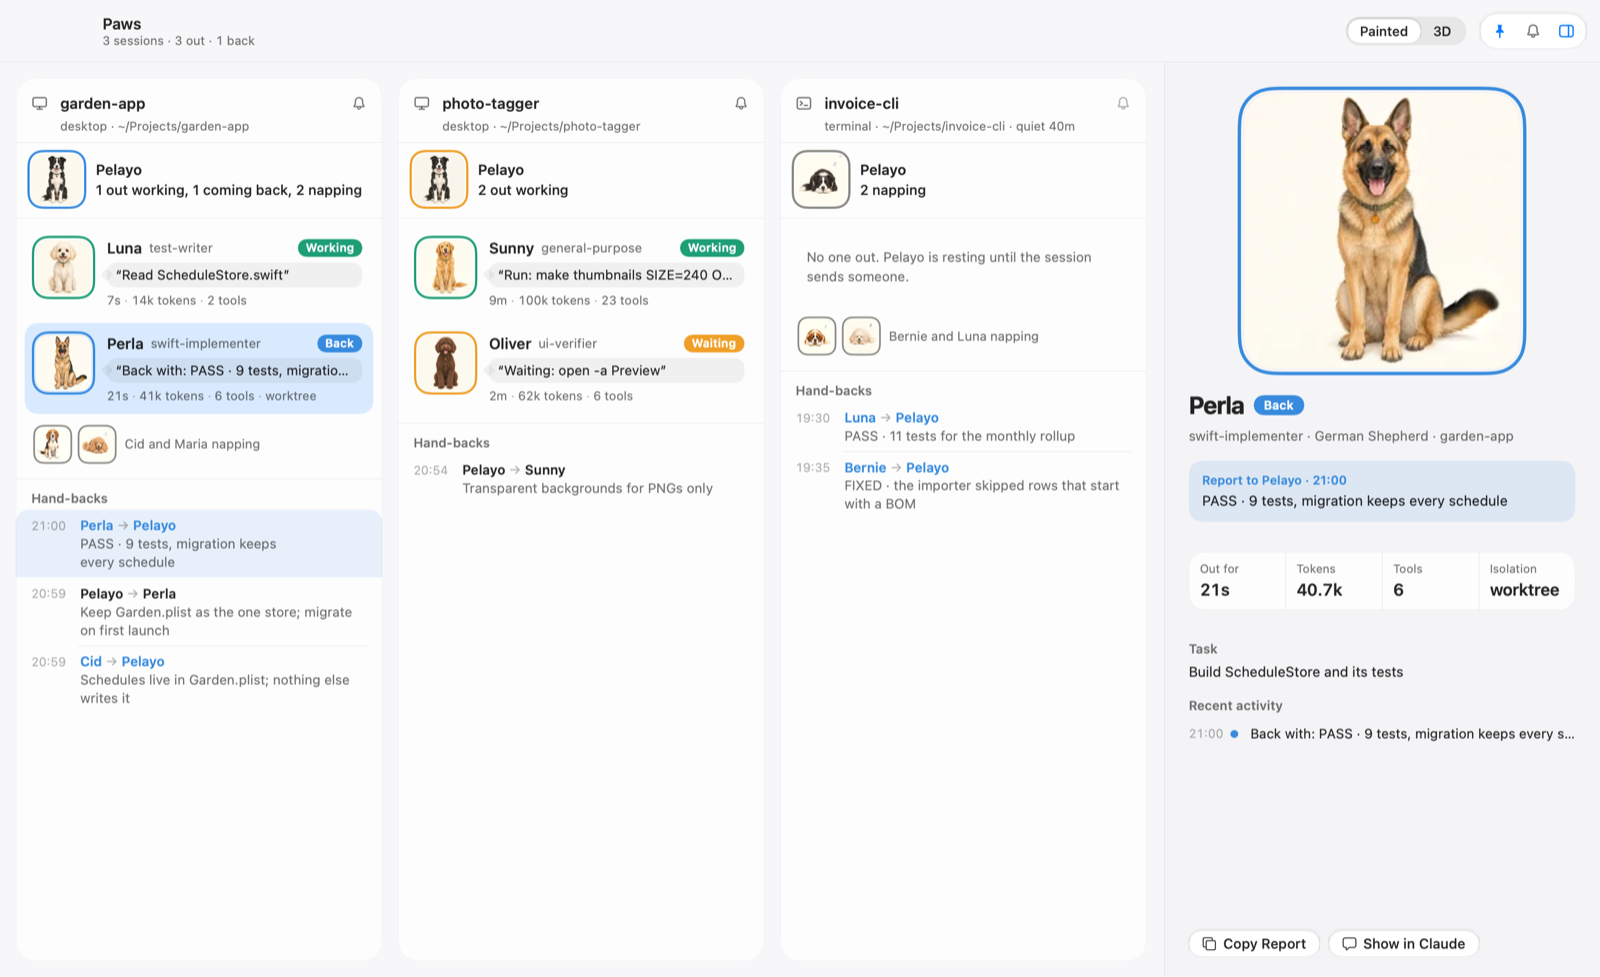Image resolution: width=1600 pixels, height=977 pixels.
Task: Click napping Luna's avatar in invoice-cli
Action: [861, 336]
